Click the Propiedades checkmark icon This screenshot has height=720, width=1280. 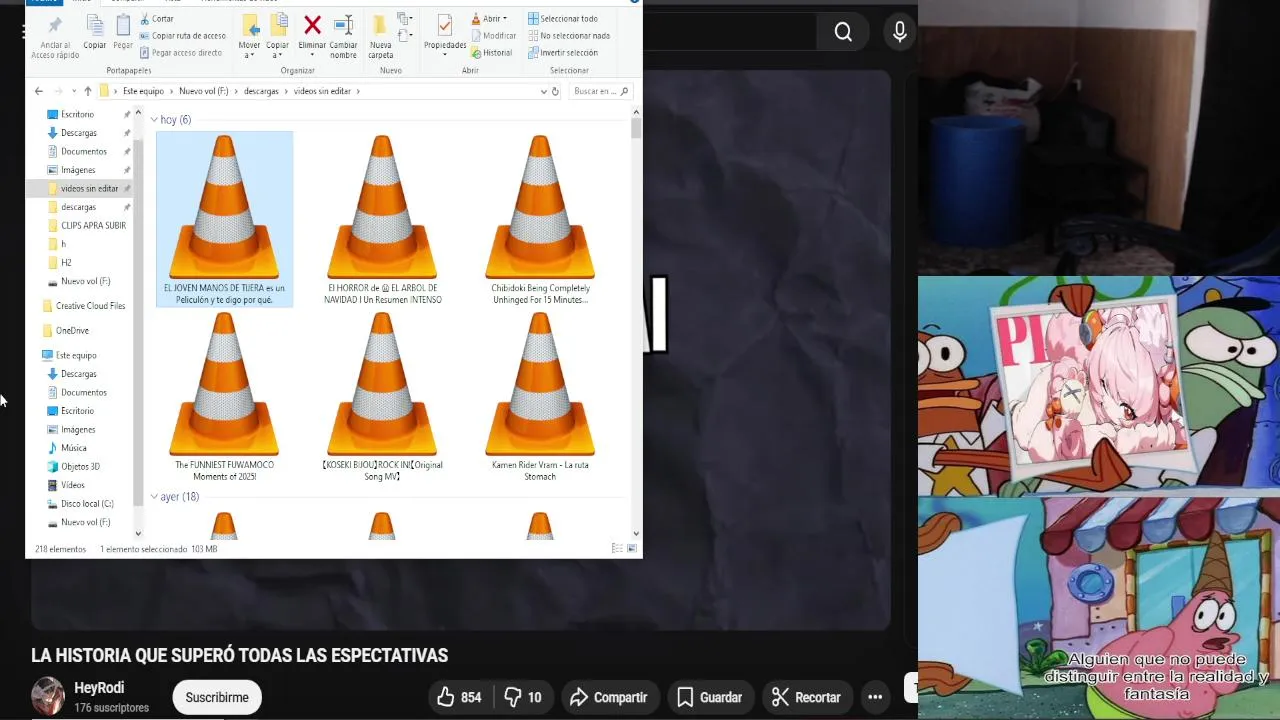click(445, 26)
